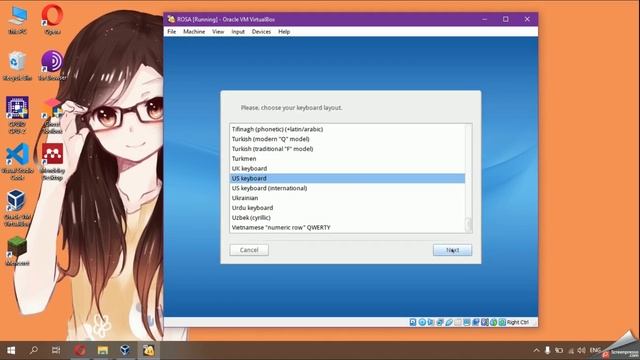
Task: Click the USB devices icon in VirtualBox status bar
Action: tap(449, 322)
